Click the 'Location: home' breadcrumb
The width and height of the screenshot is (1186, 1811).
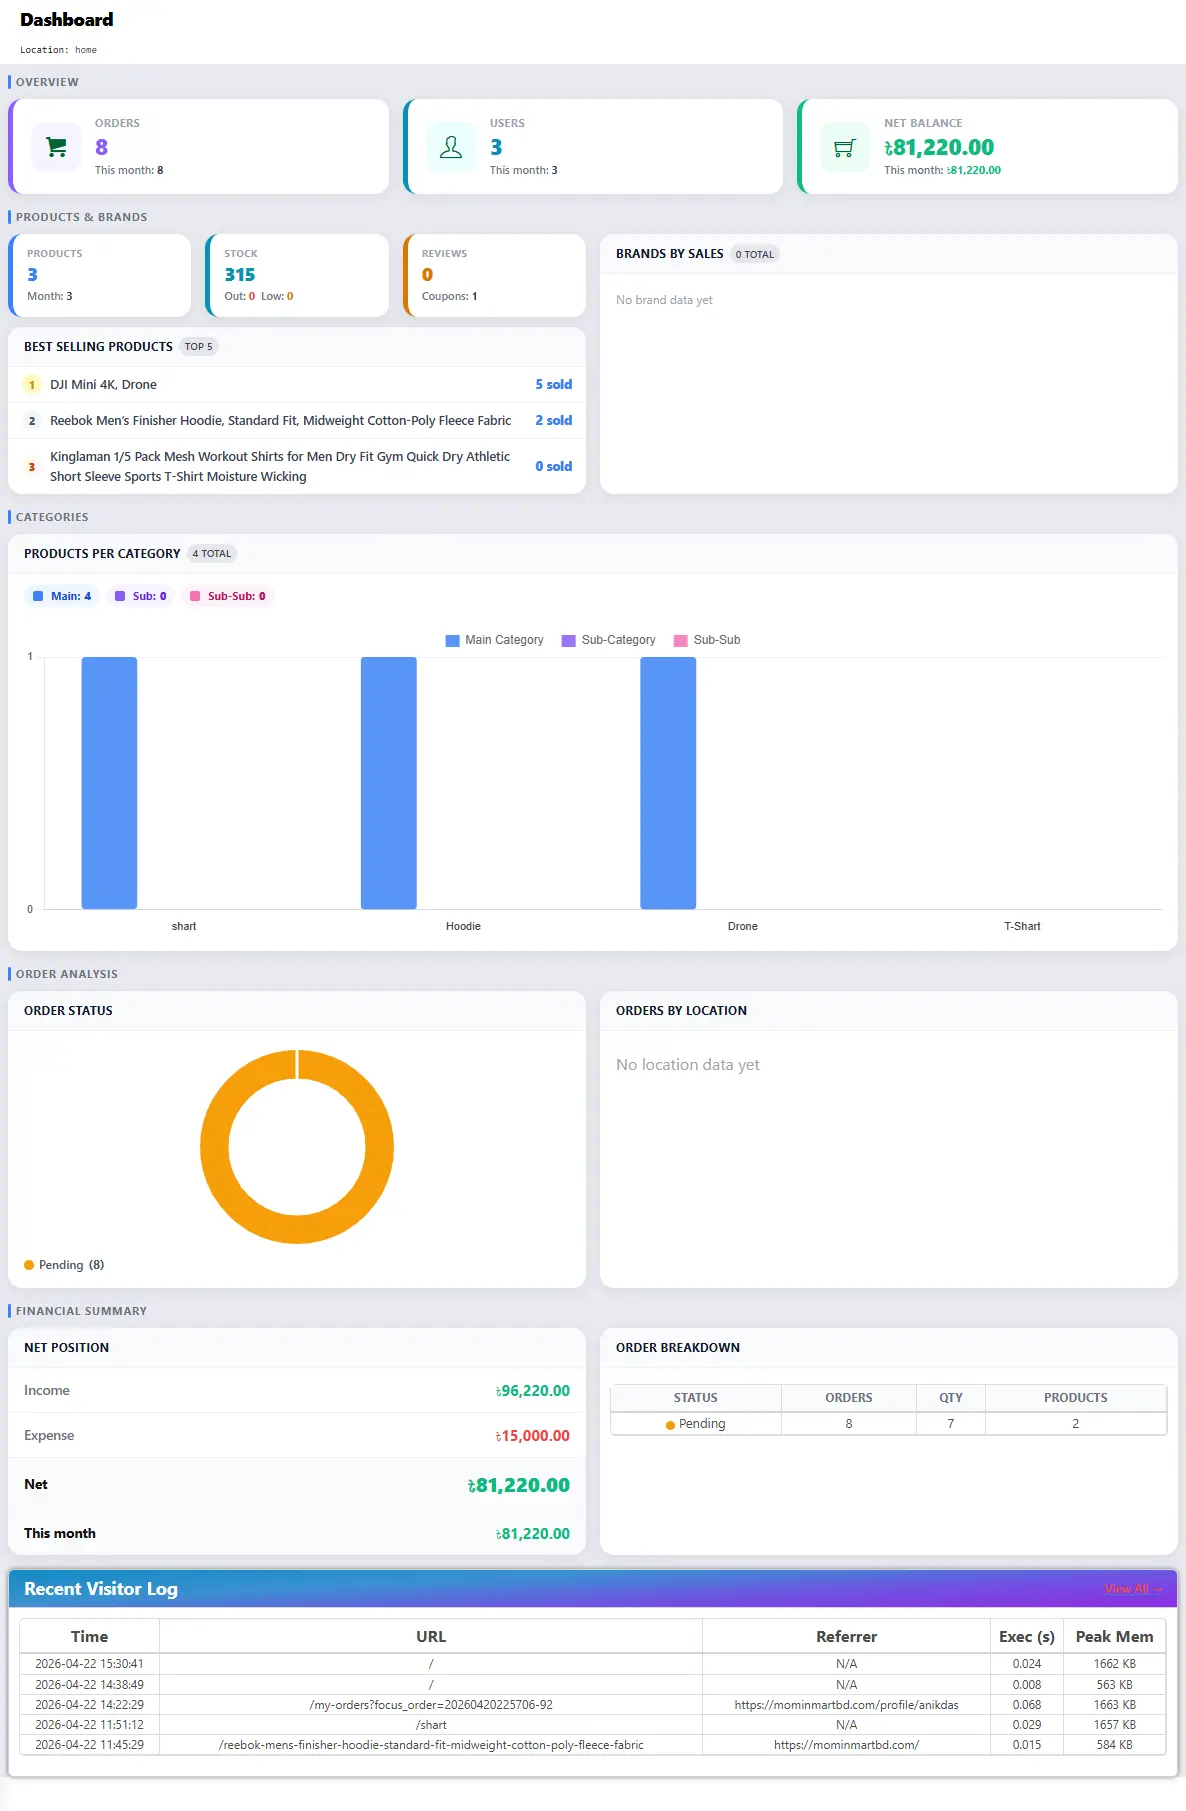click(59, 50)
